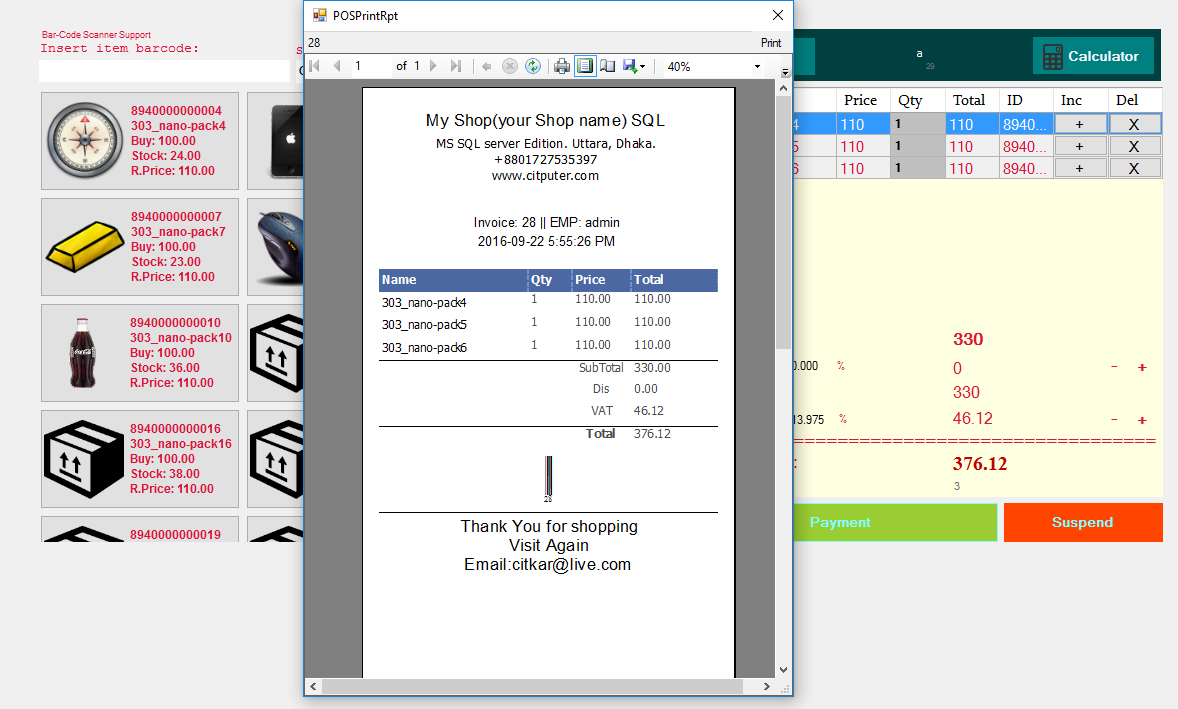The width and height of the screenshot is (1178, 709).
Task: Toggle Print Layout view in the report viewer
Action: click(x=585, y=67)
